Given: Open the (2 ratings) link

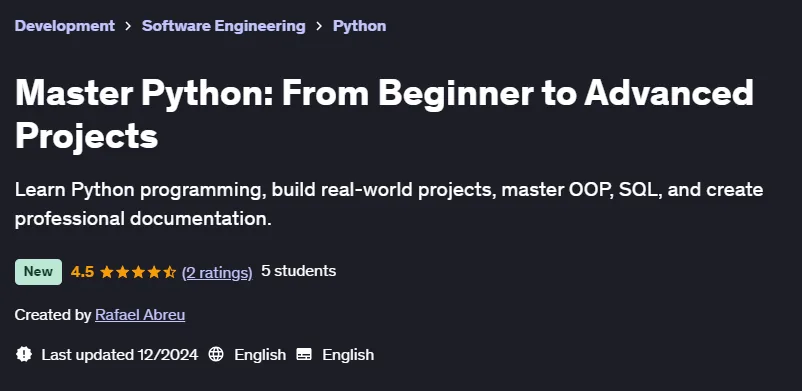Looking at the screenshot, I should pyautogui.click(x=217, y=273).
